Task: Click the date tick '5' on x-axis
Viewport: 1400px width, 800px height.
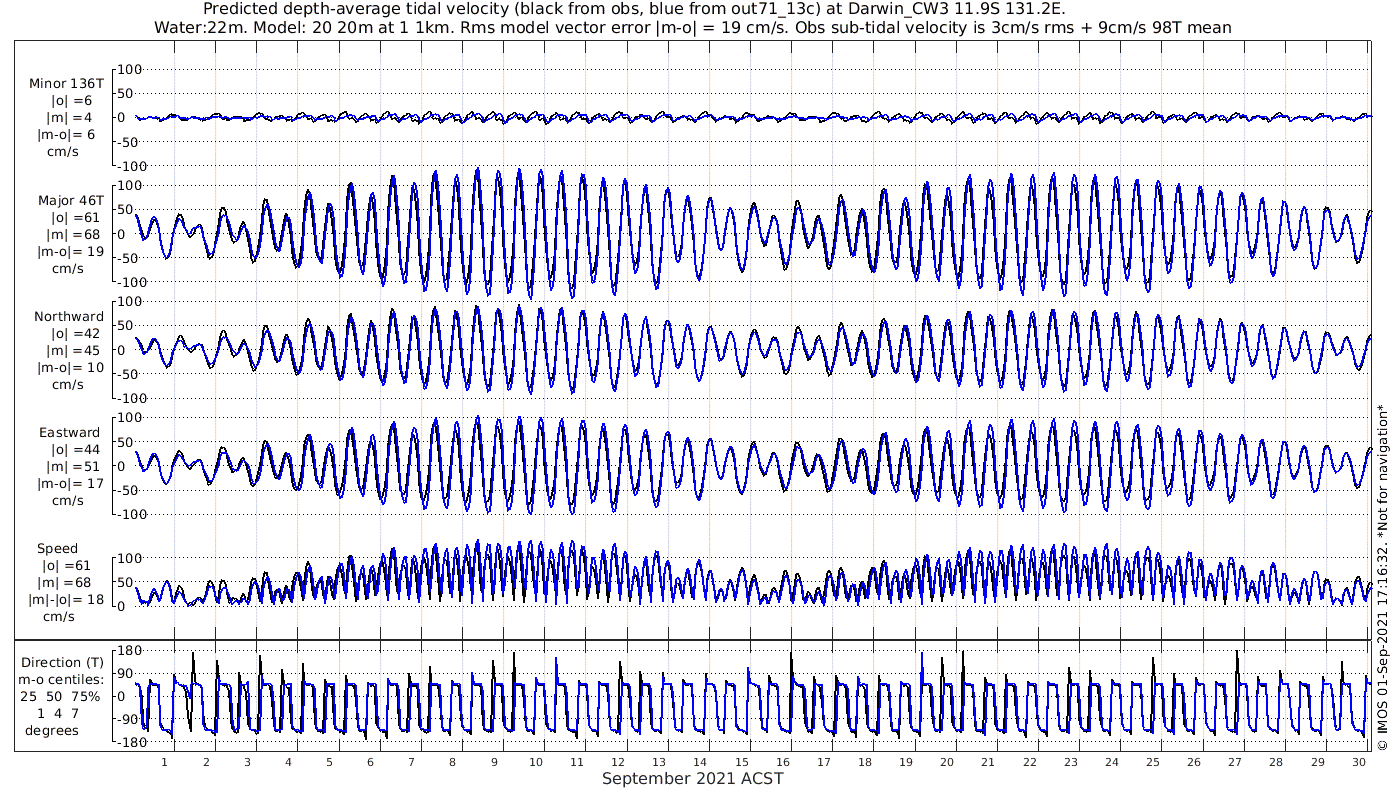Action: 329,762
